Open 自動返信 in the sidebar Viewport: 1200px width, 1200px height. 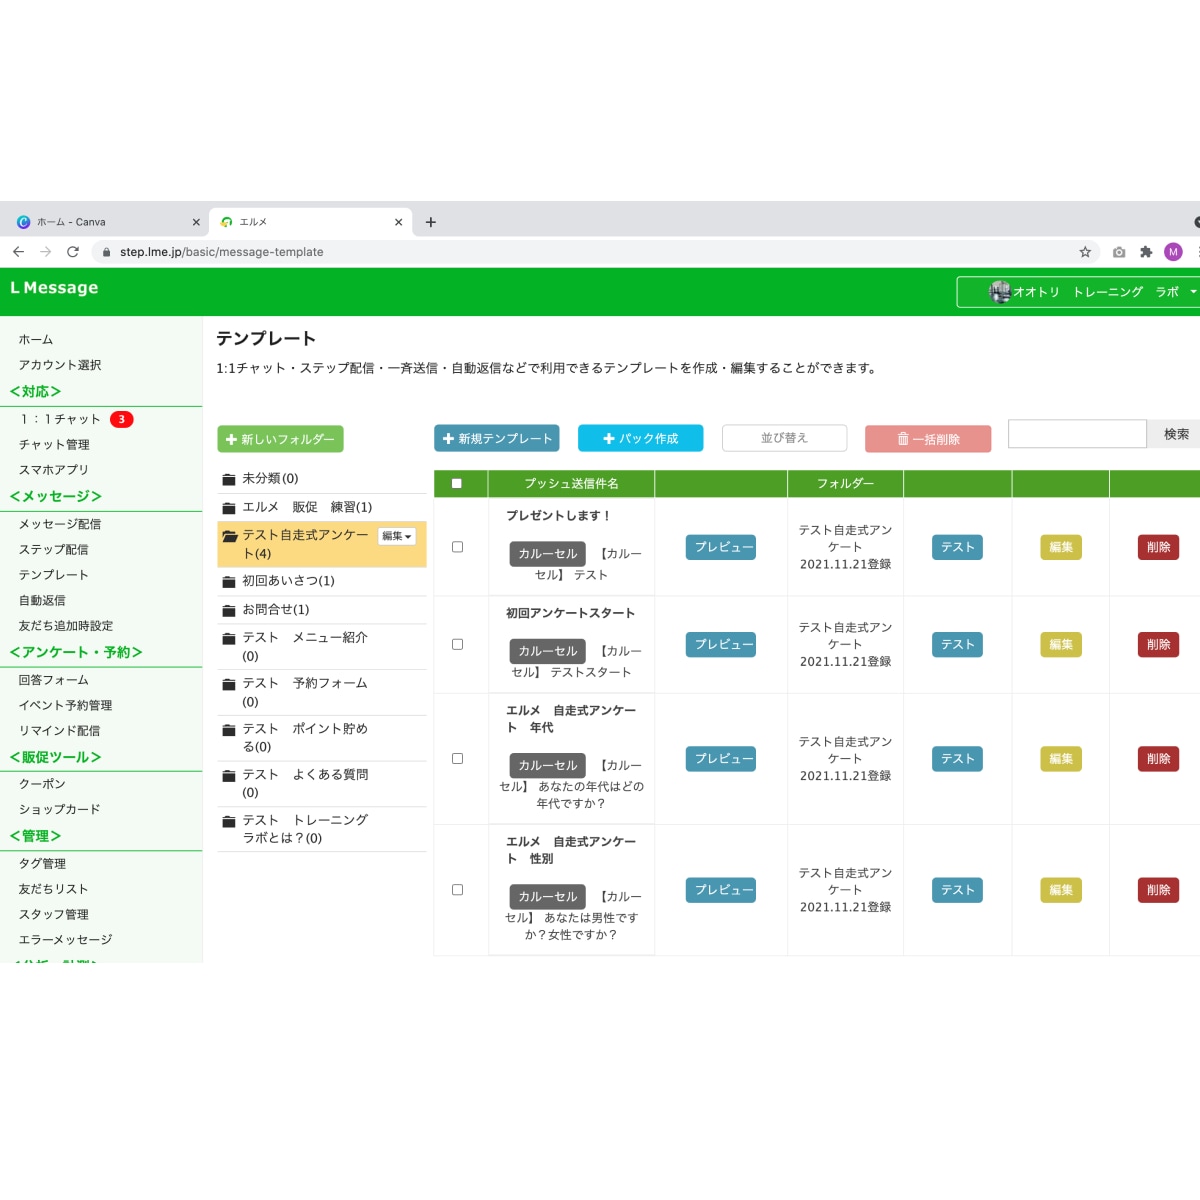point(42,601)
